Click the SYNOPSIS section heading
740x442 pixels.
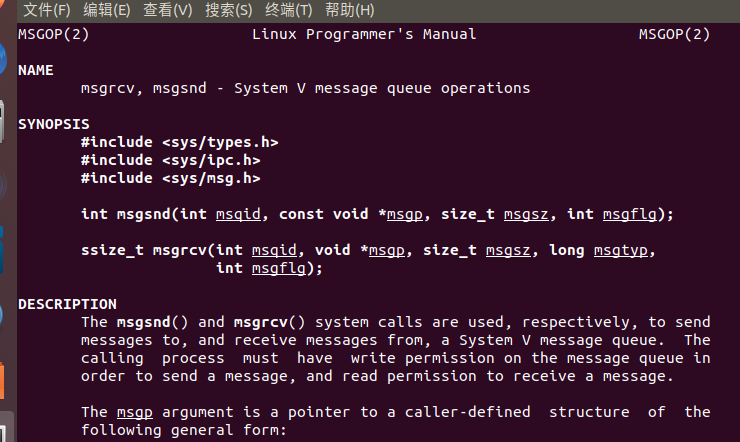click(x=54, y=124)
